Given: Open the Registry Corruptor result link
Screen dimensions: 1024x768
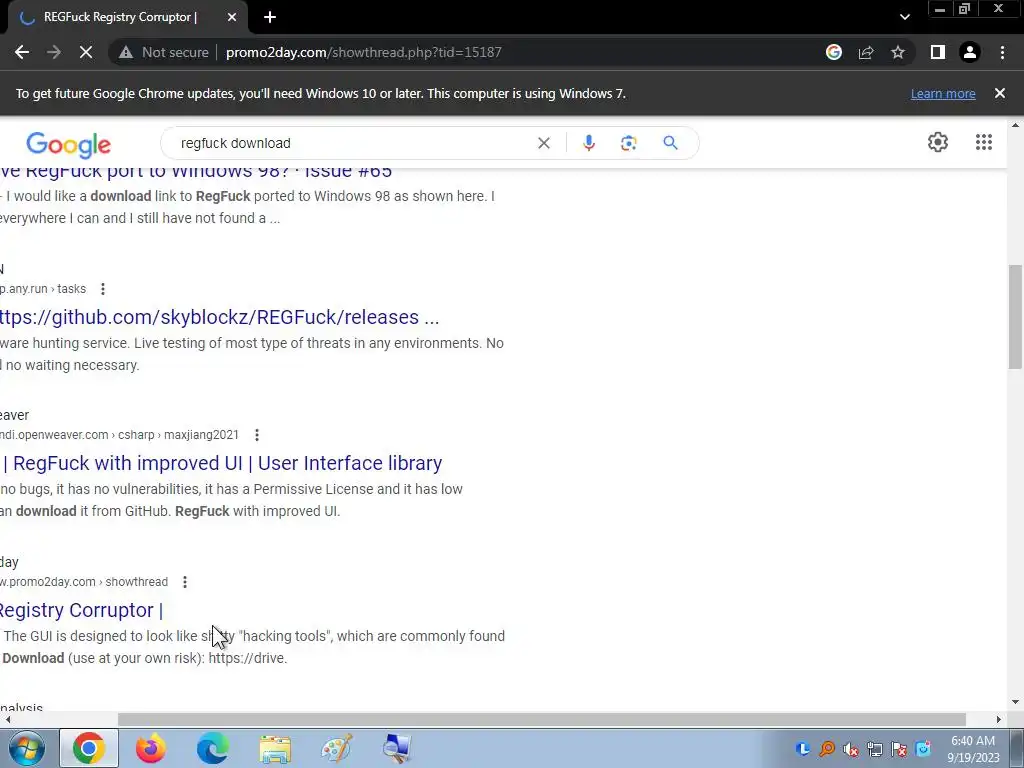Looking at the screenshot, I should [81, 610].
